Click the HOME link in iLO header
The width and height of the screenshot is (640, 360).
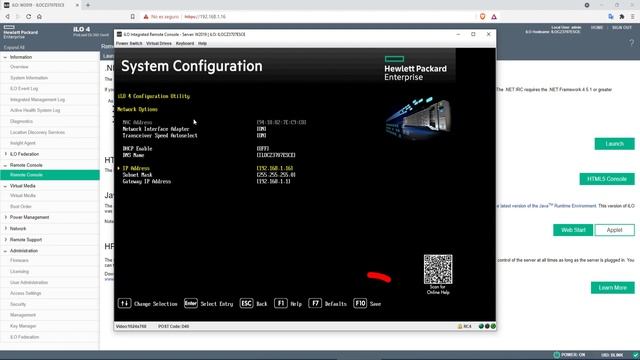[597, 27]
